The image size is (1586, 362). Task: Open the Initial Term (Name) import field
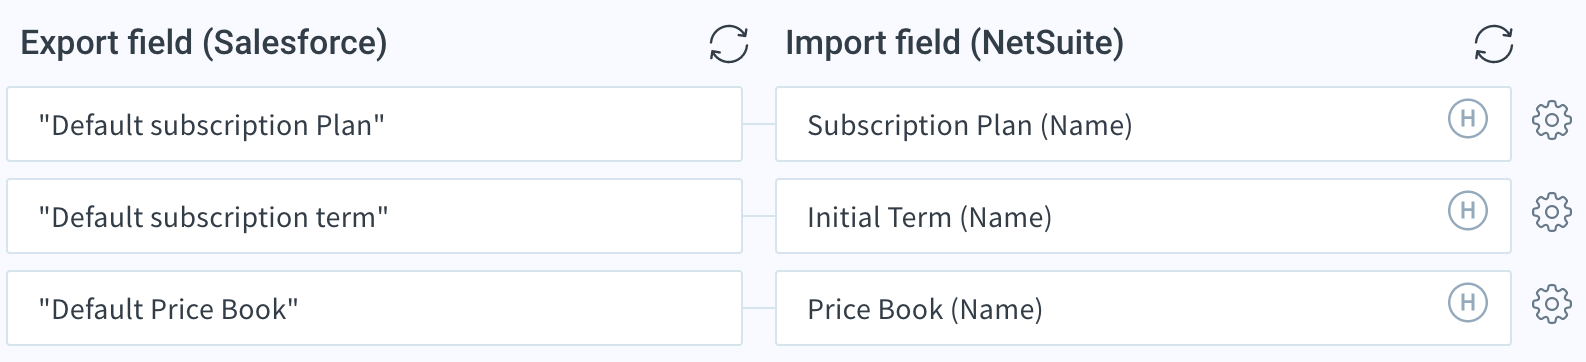[1143, 216]
